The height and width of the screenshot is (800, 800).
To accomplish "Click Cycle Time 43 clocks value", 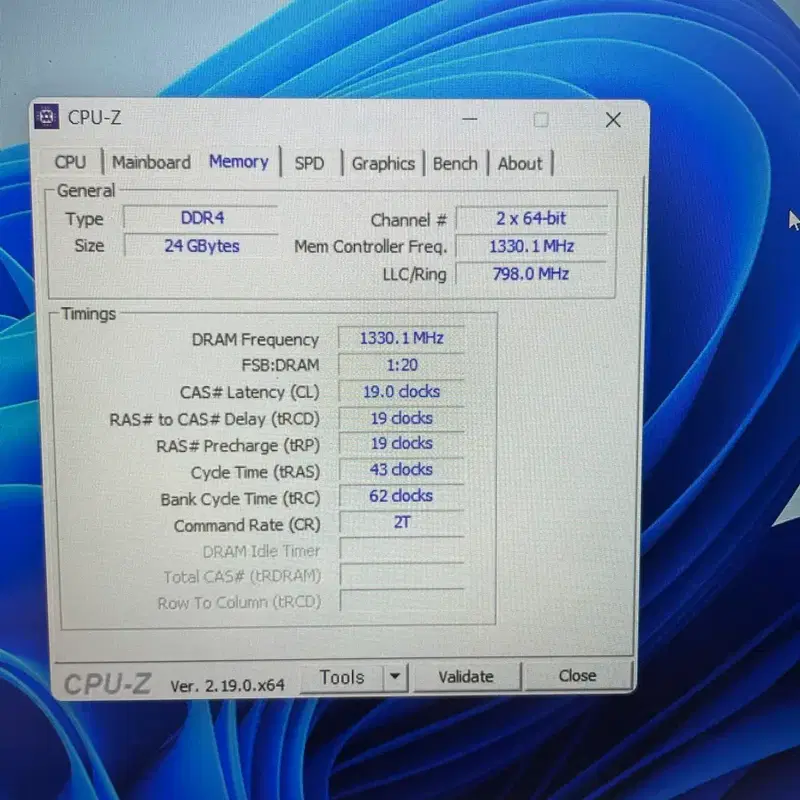I will coord(402,469).
